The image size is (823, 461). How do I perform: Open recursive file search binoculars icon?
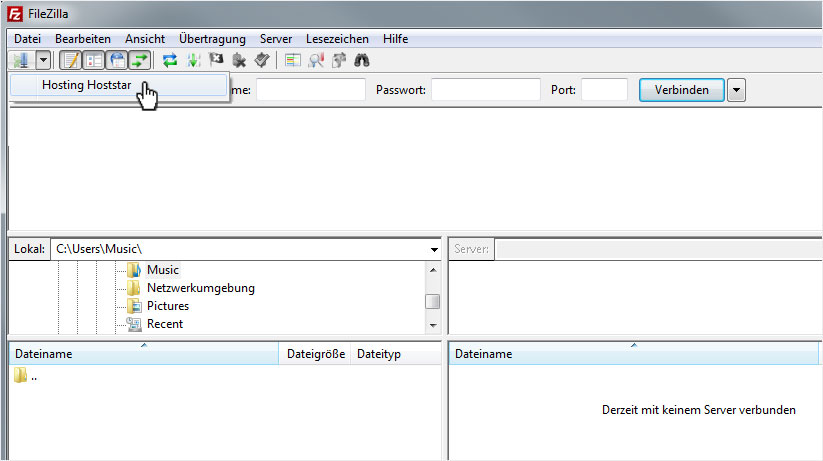(362, 60)
